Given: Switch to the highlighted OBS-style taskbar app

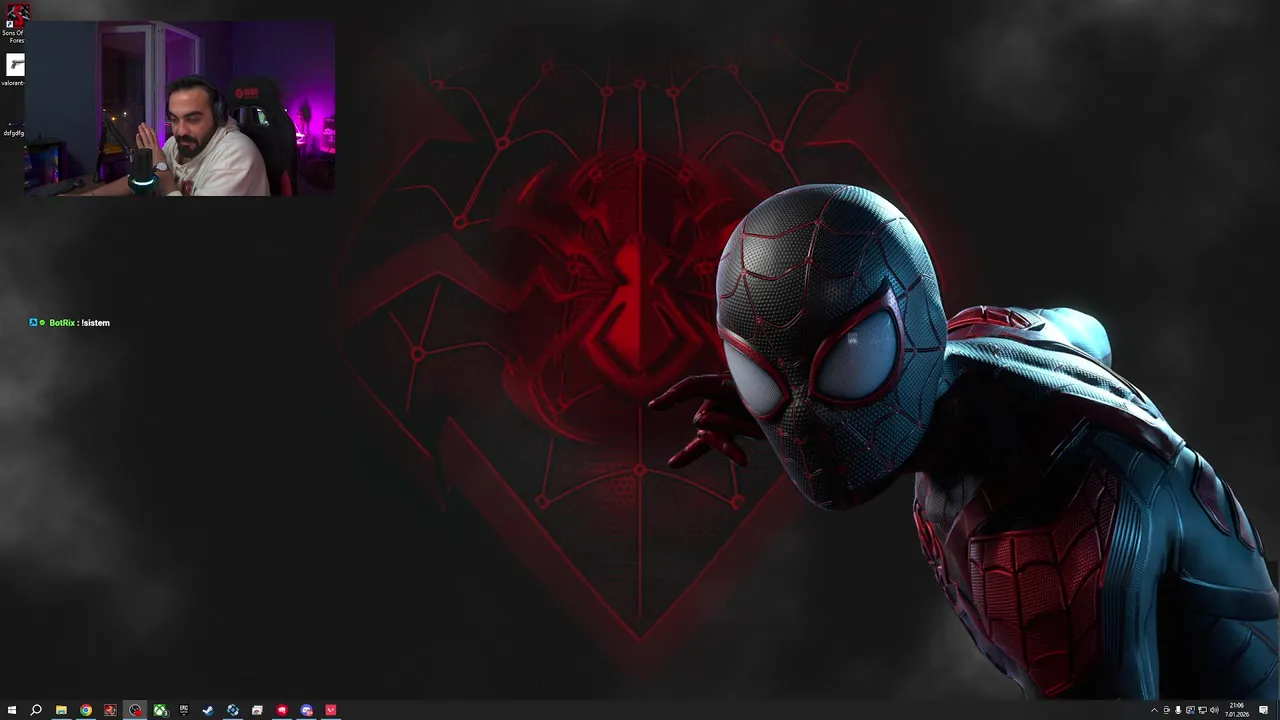Looking at the screenshot, I should coord(135,710).
